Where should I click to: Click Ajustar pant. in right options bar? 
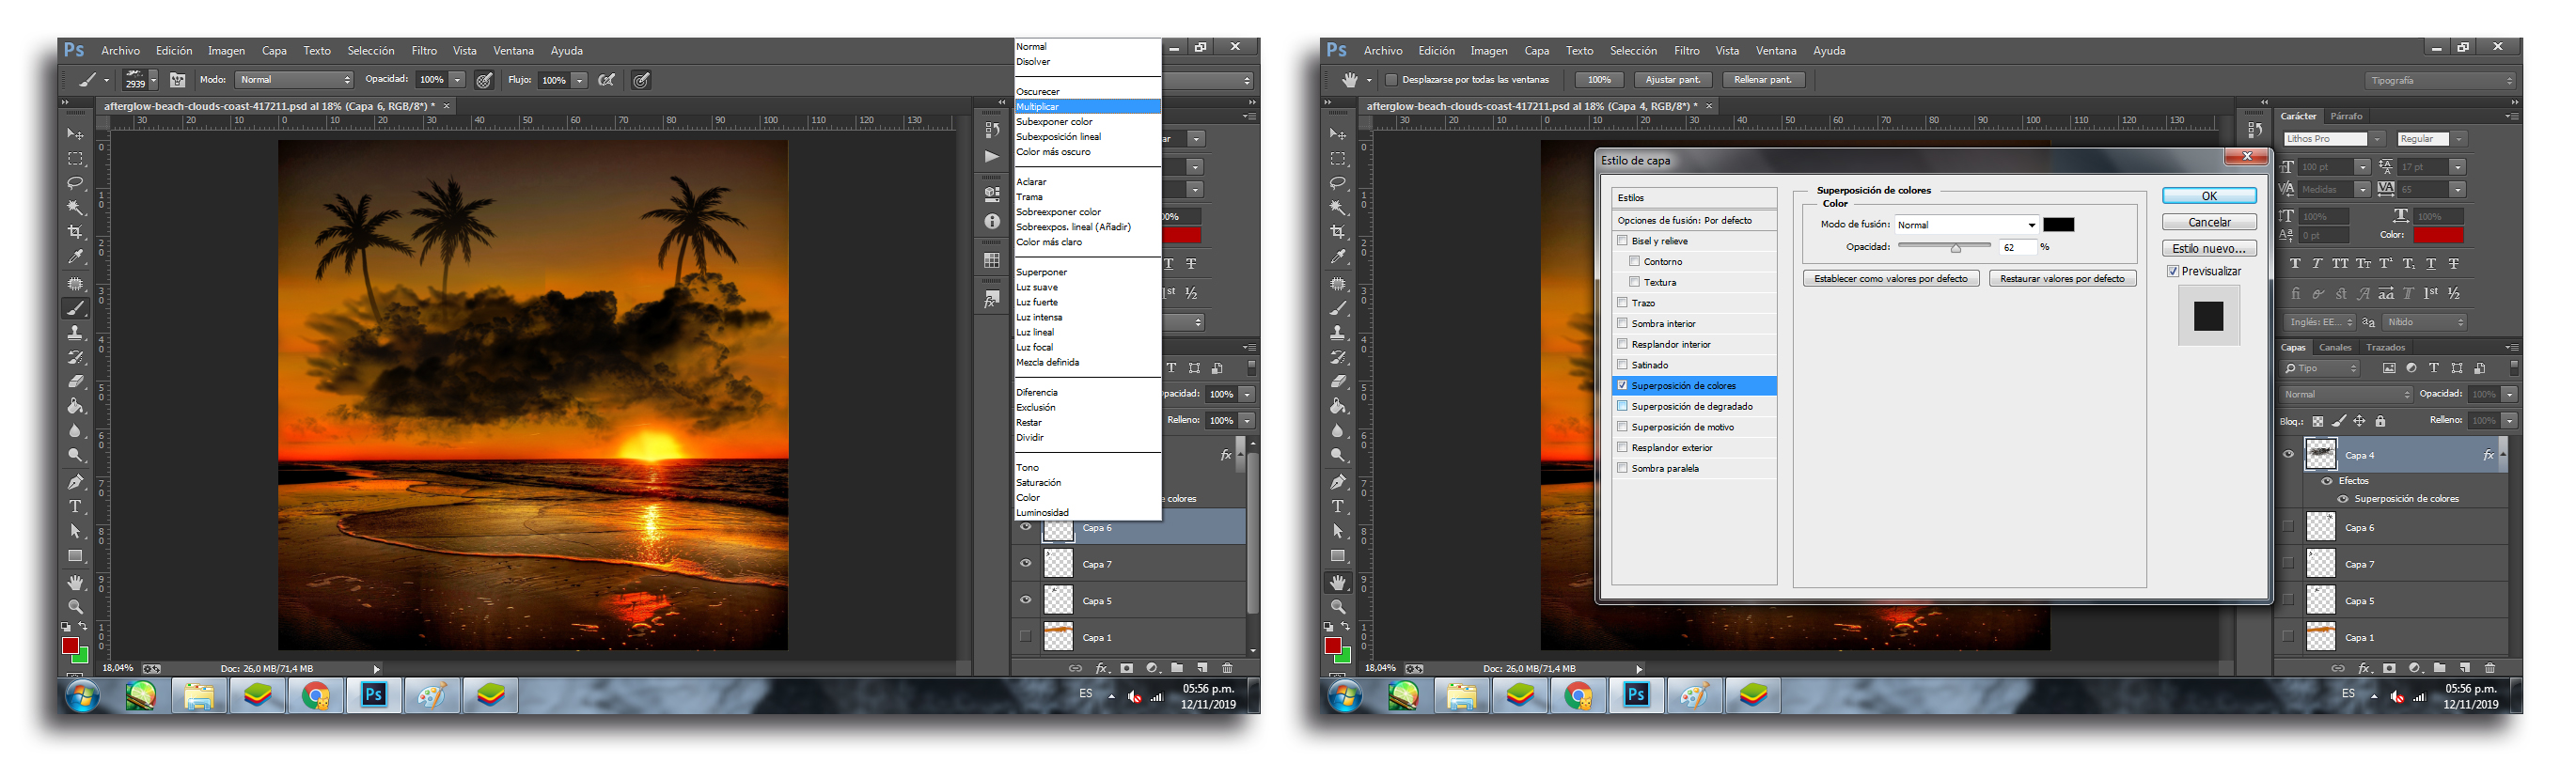(x=1673, y=80)
